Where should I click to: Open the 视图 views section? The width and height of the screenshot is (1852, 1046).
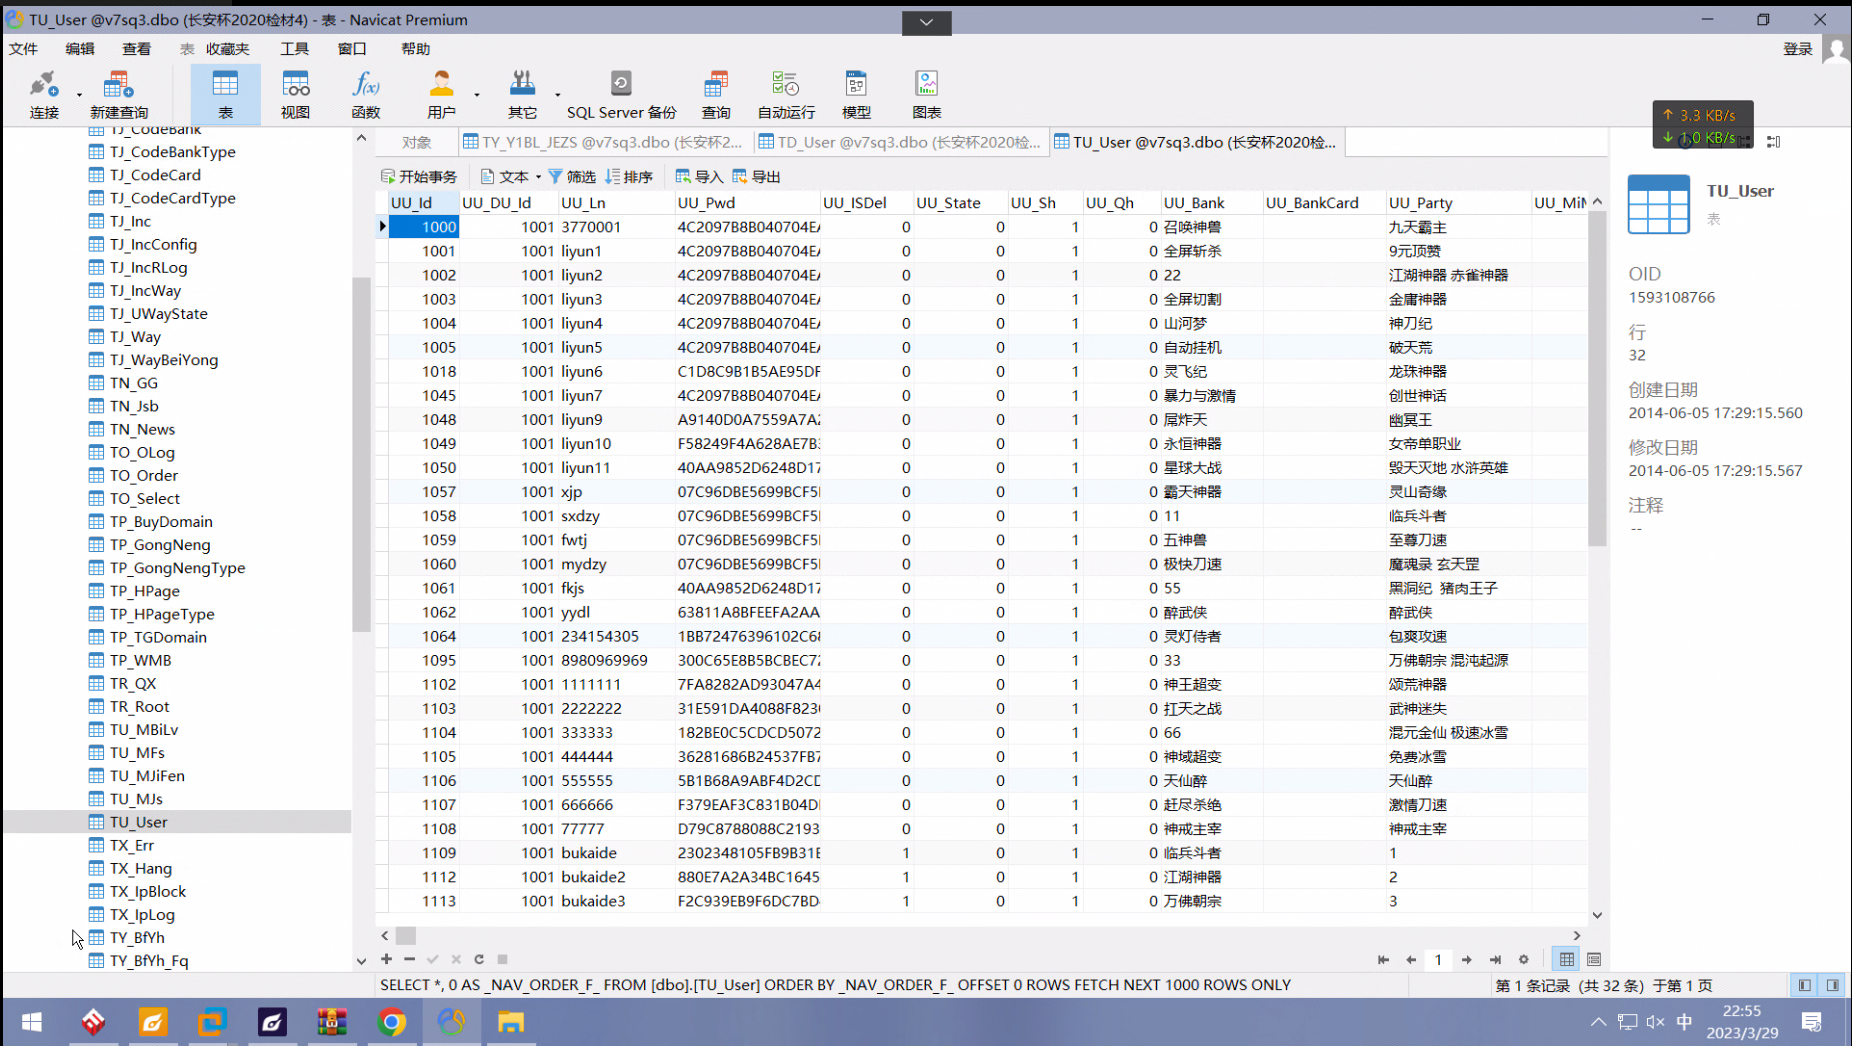point(295,95)
